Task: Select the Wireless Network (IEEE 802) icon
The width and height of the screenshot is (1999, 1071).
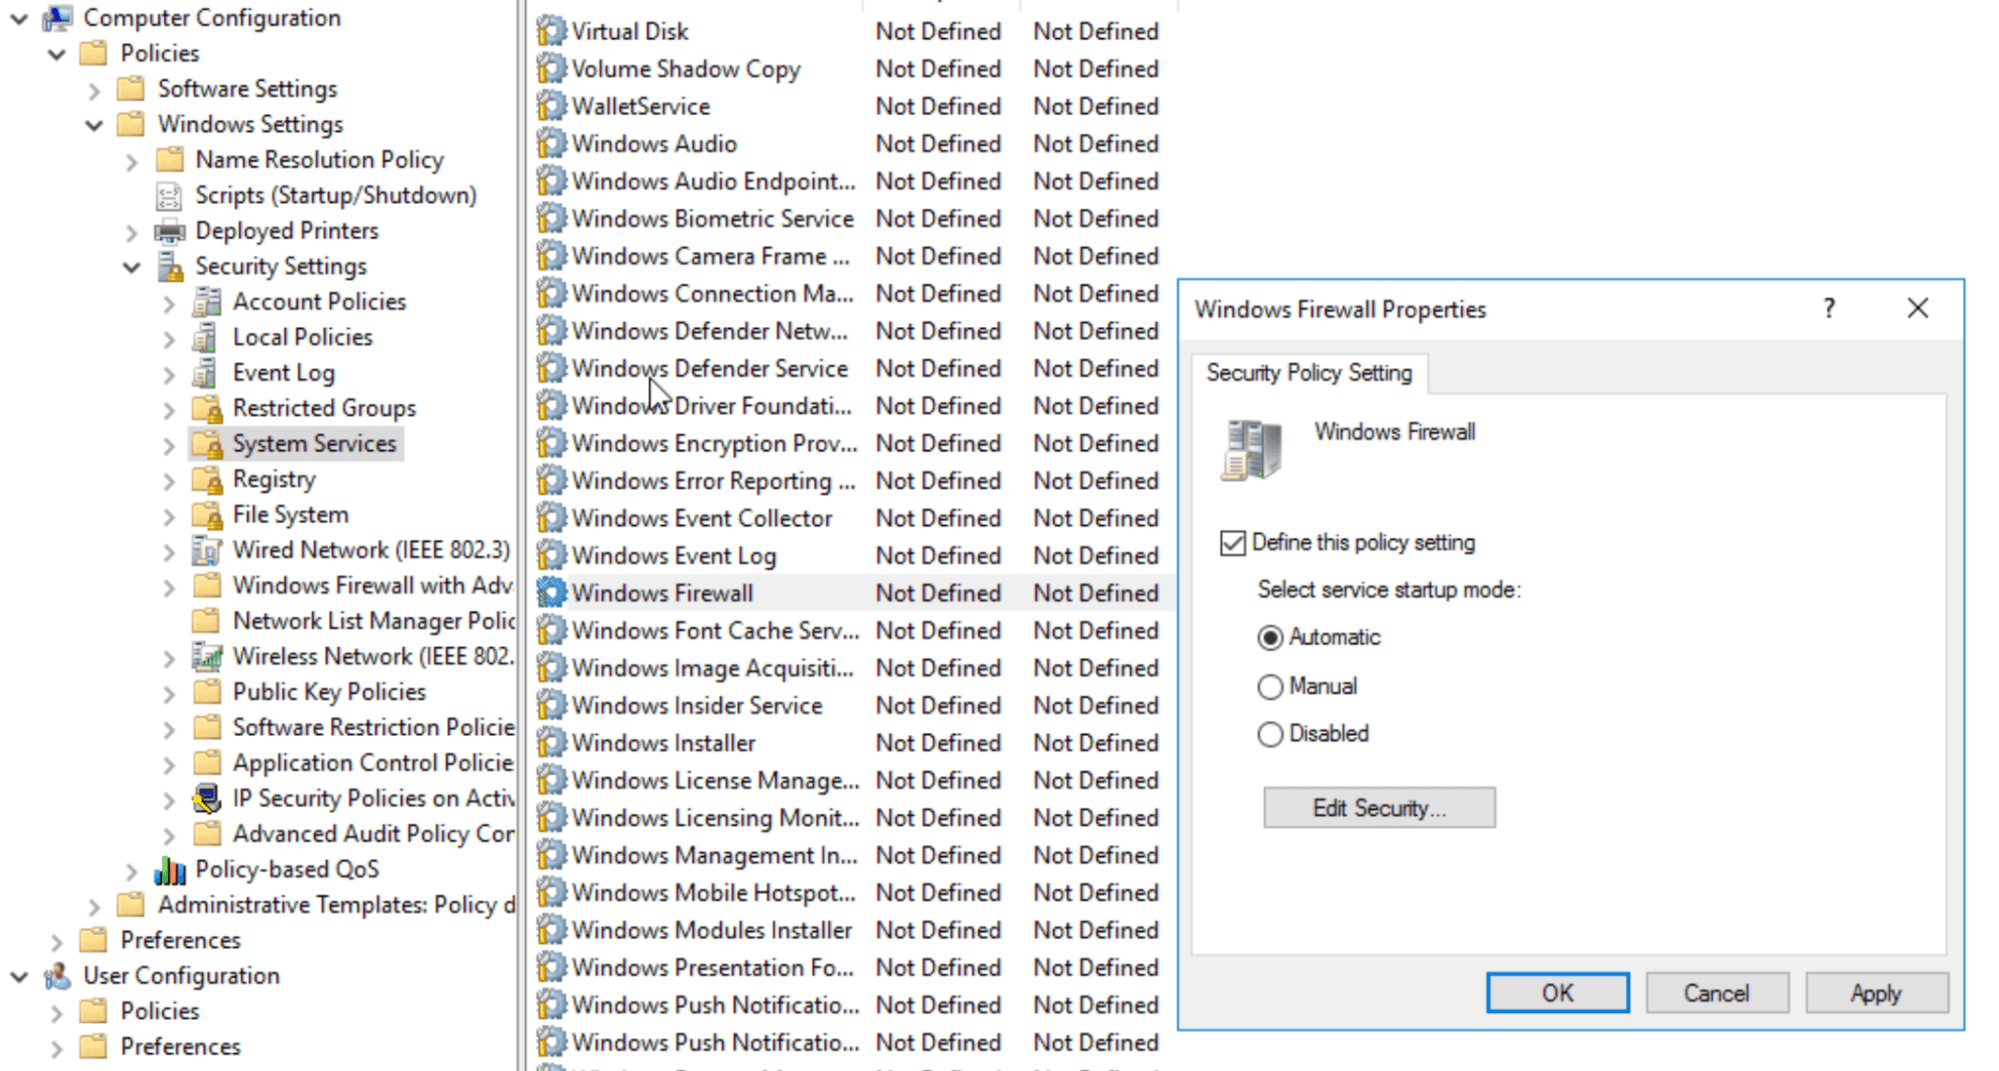Action: [208, 656]
